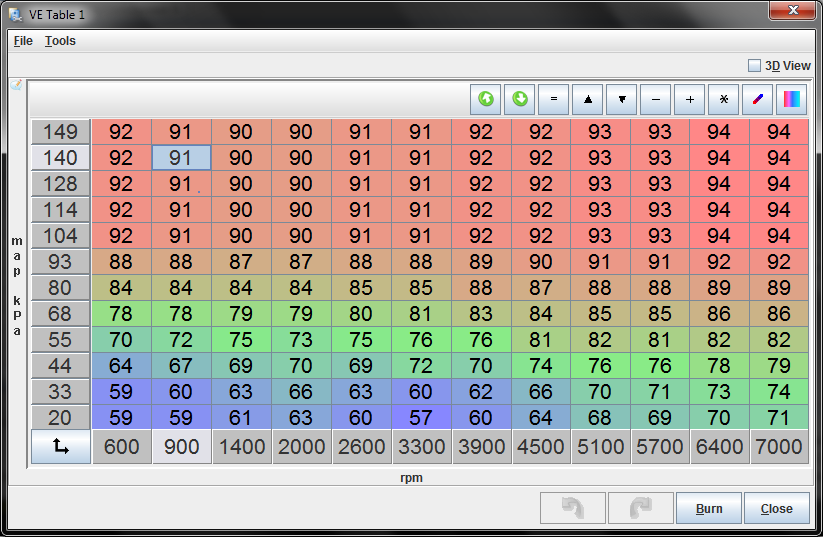
Task: Select the 149 kPa row header
Action: [x=61, y=131]
